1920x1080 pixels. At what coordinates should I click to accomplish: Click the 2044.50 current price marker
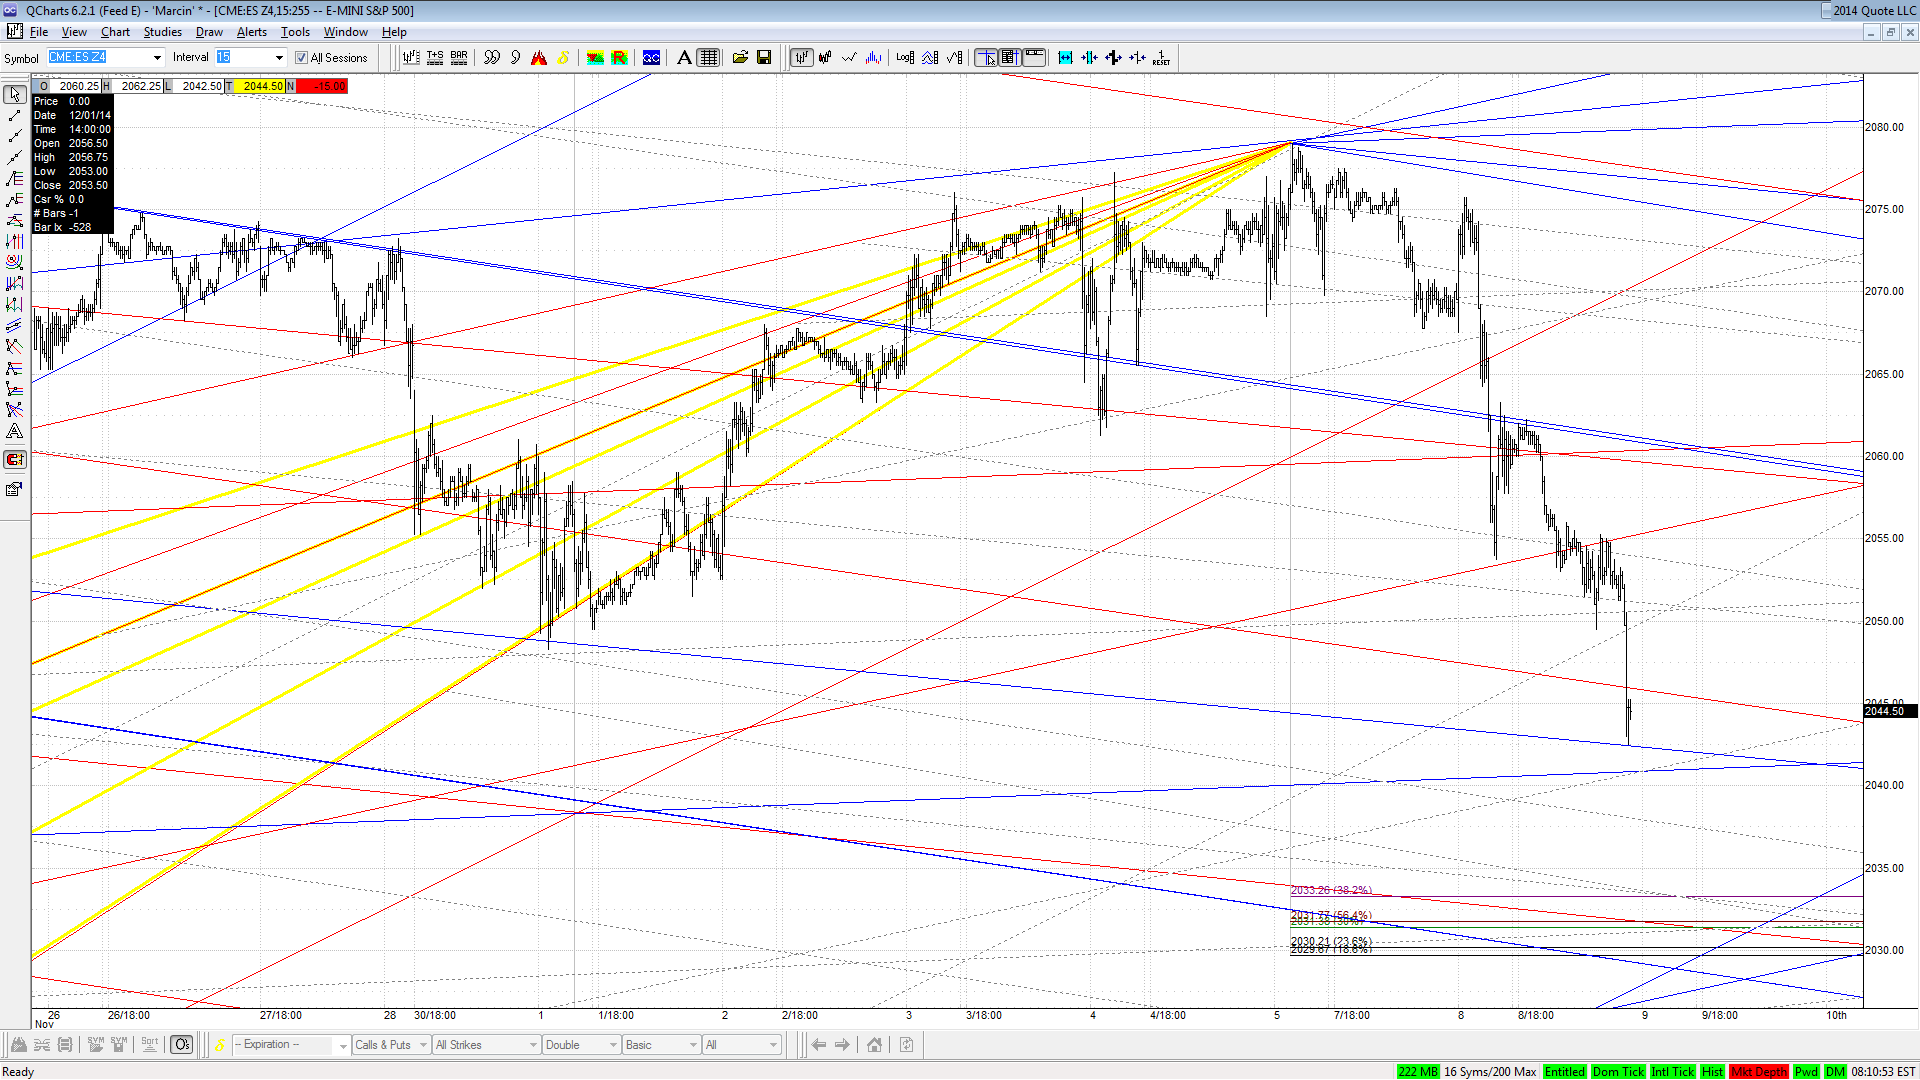click(1889, 711)
